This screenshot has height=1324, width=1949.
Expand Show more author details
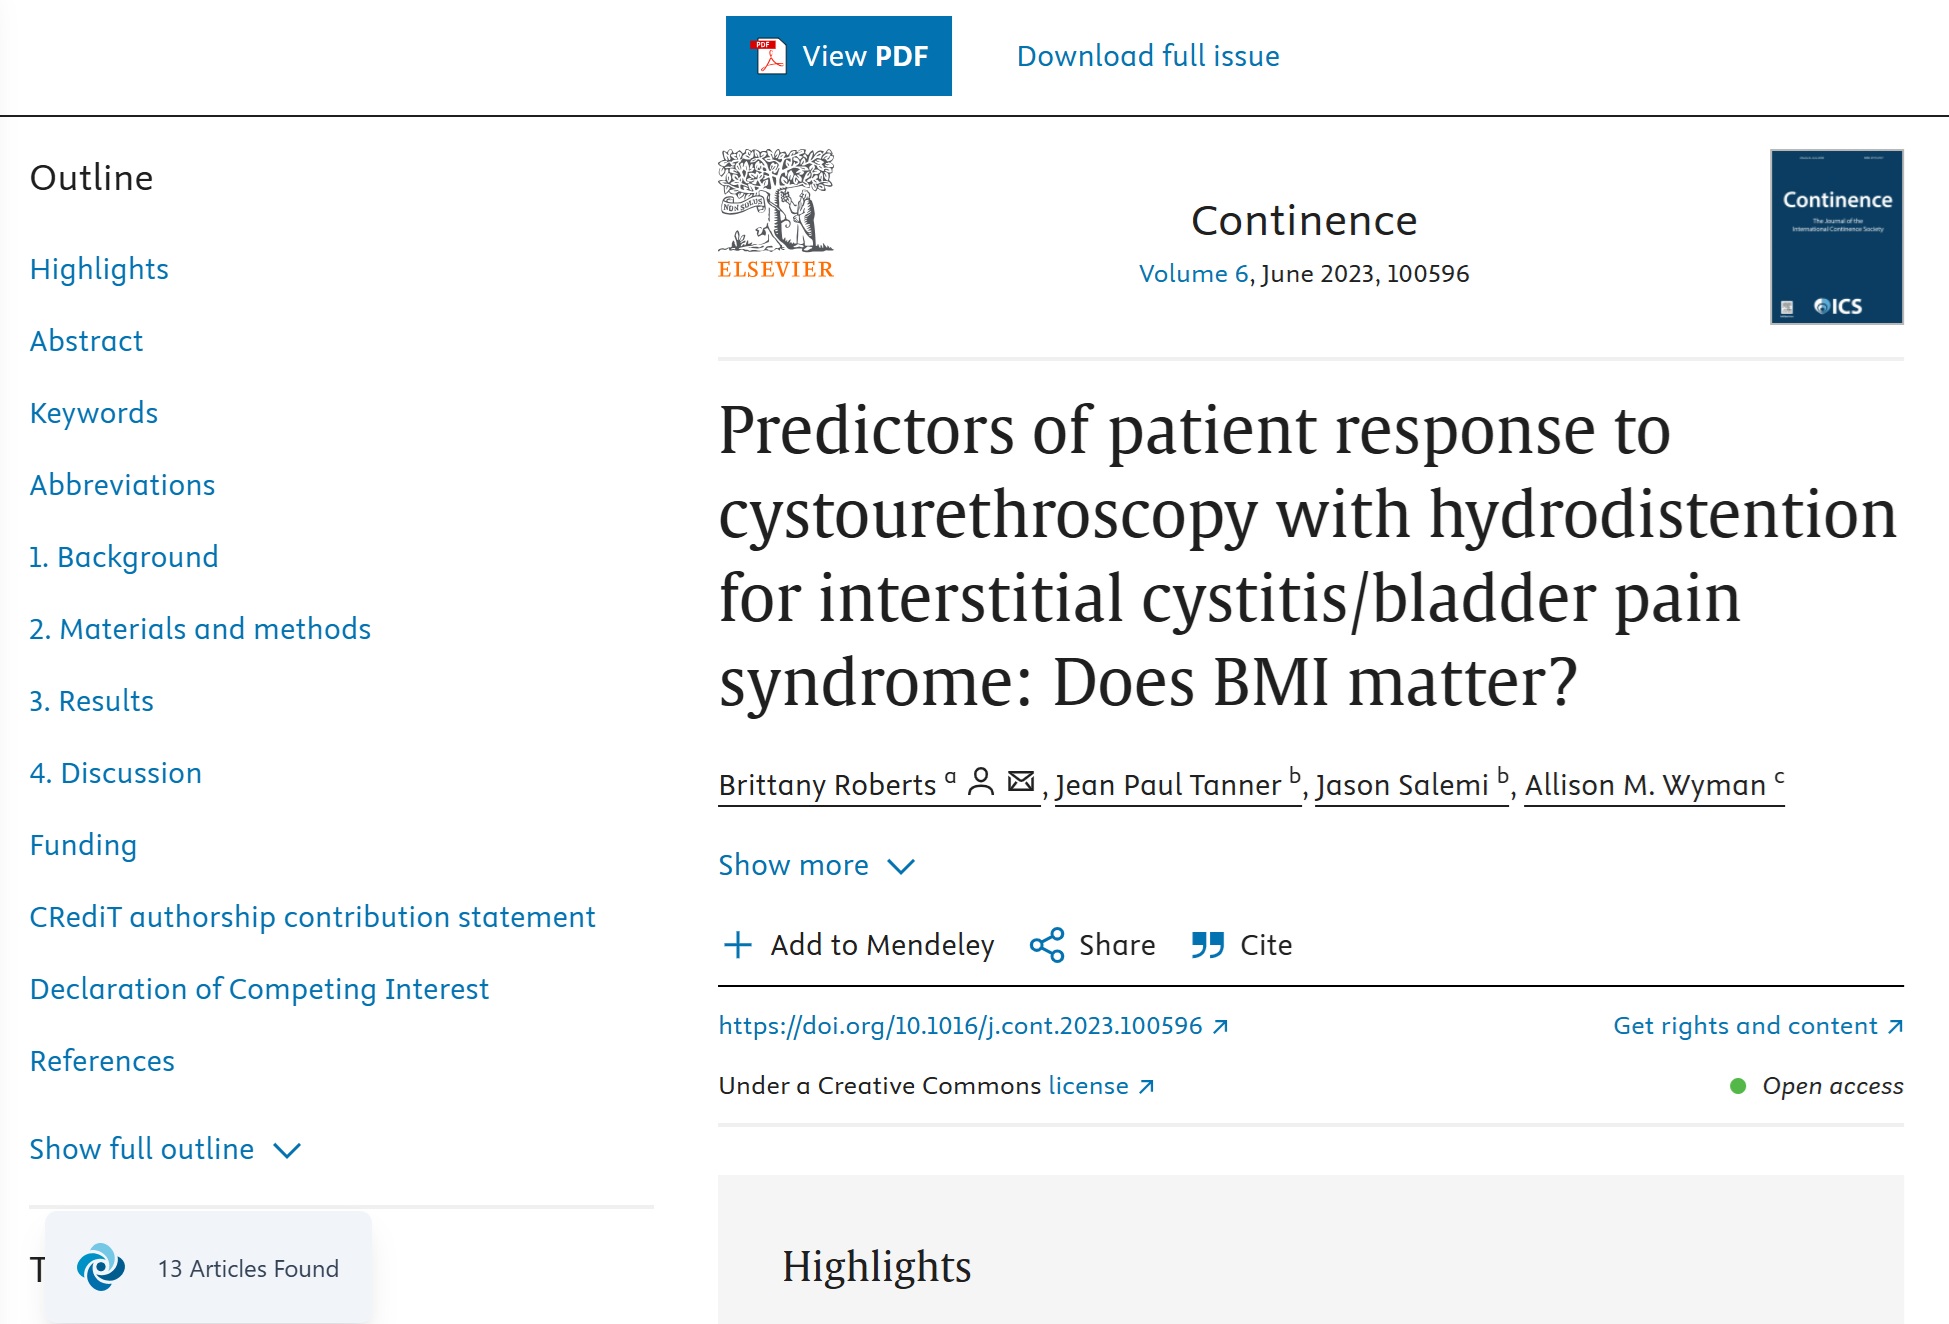tap(793, 865)
